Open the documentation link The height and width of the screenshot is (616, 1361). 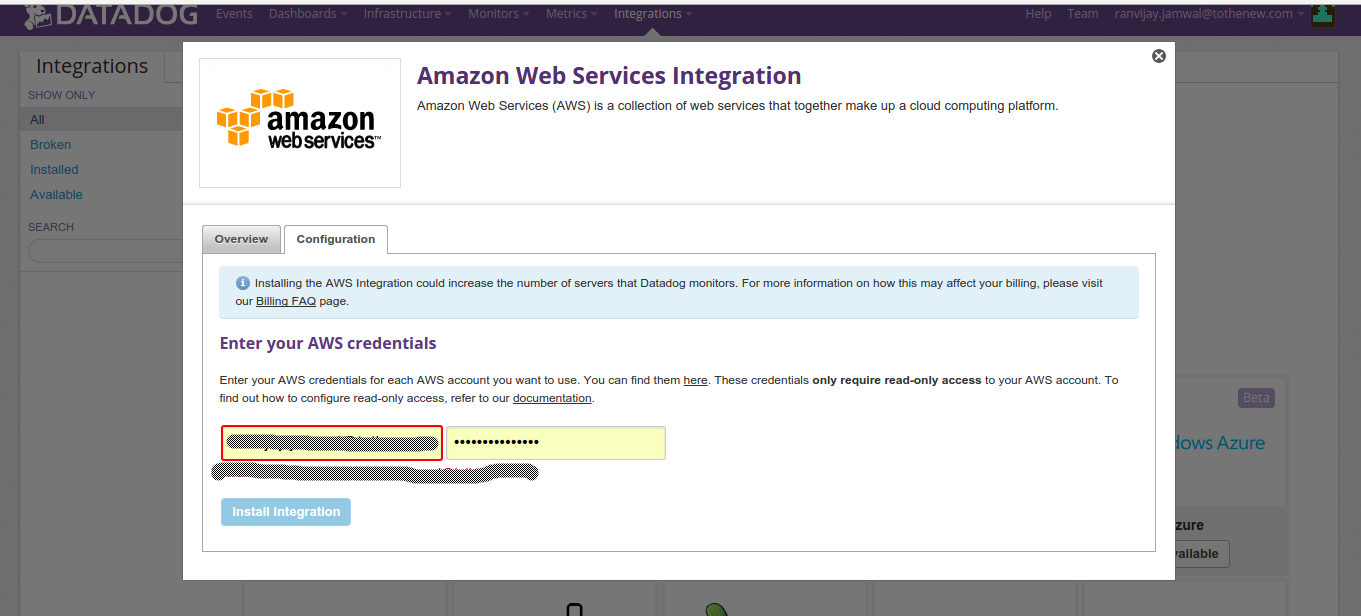click(x=552, y=399)
